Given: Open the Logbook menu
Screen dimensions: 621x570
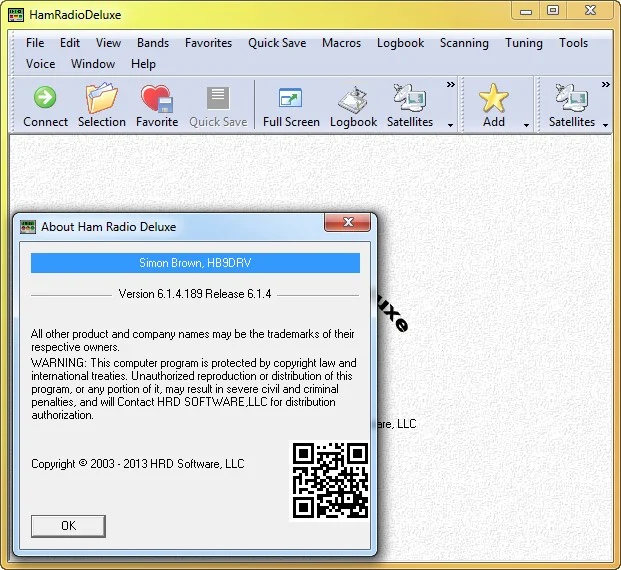Looking at the screenshot, I should tap(400, 43).
